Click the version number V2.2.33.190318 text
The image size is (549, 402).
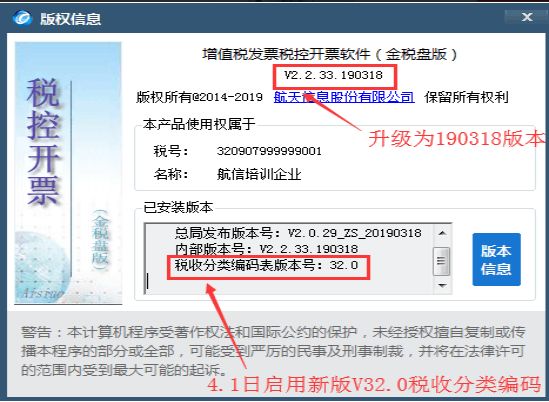pos(333,75)
